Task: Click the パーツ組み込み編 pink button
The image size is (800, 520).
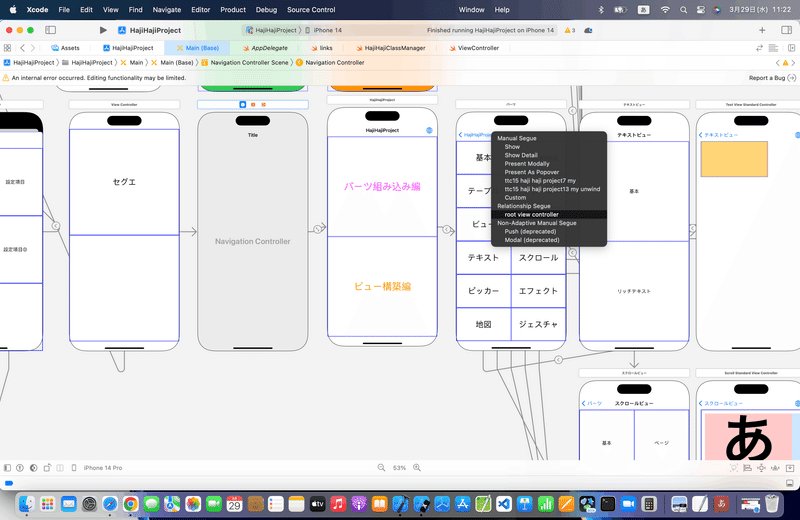Action: 382,186
